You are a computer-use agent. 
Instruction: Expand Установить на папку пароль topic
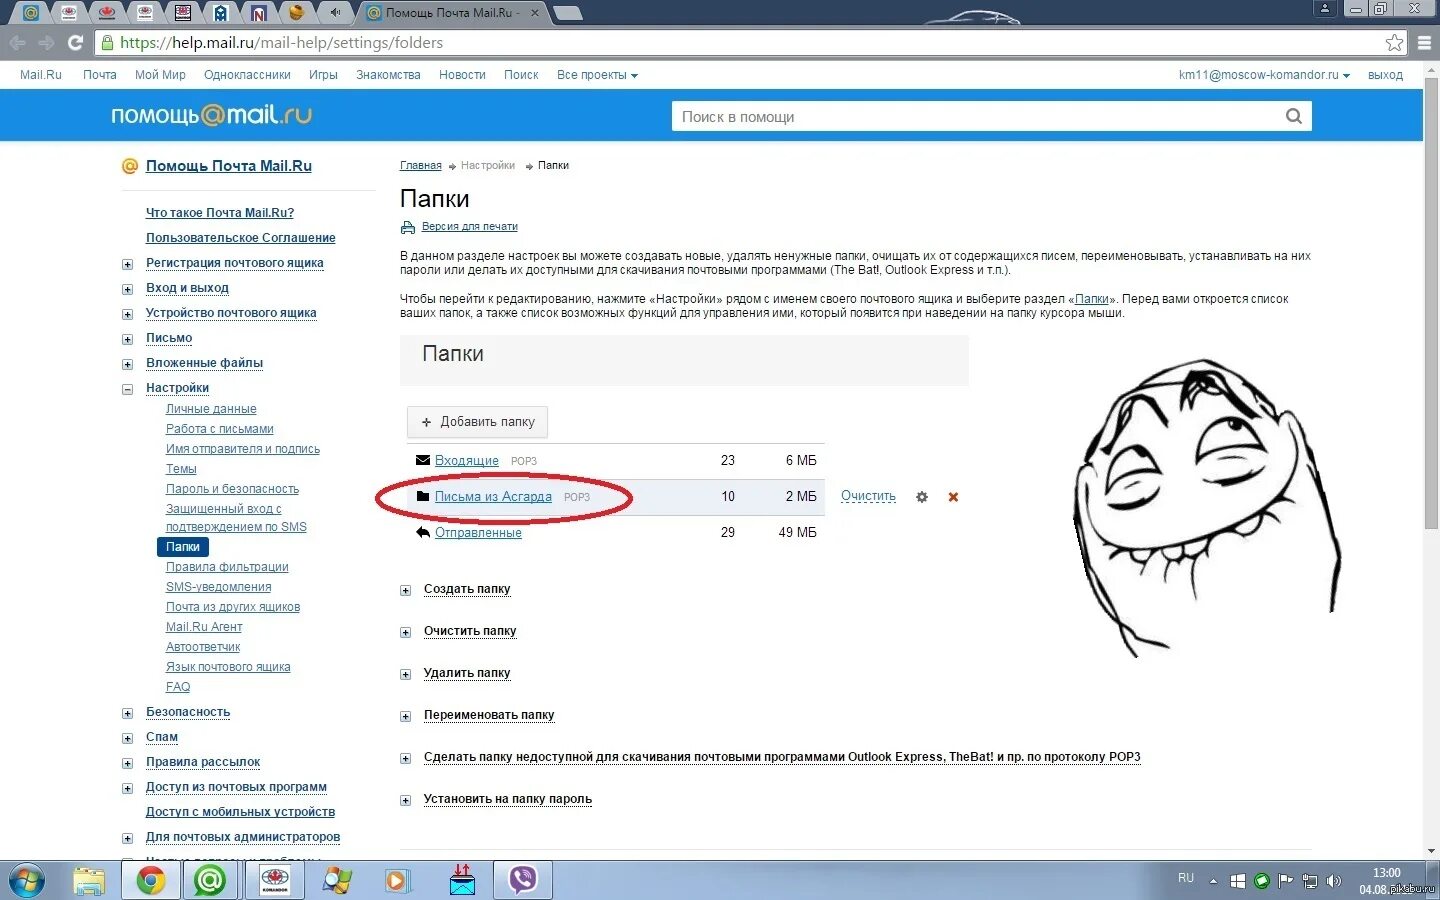405,800
